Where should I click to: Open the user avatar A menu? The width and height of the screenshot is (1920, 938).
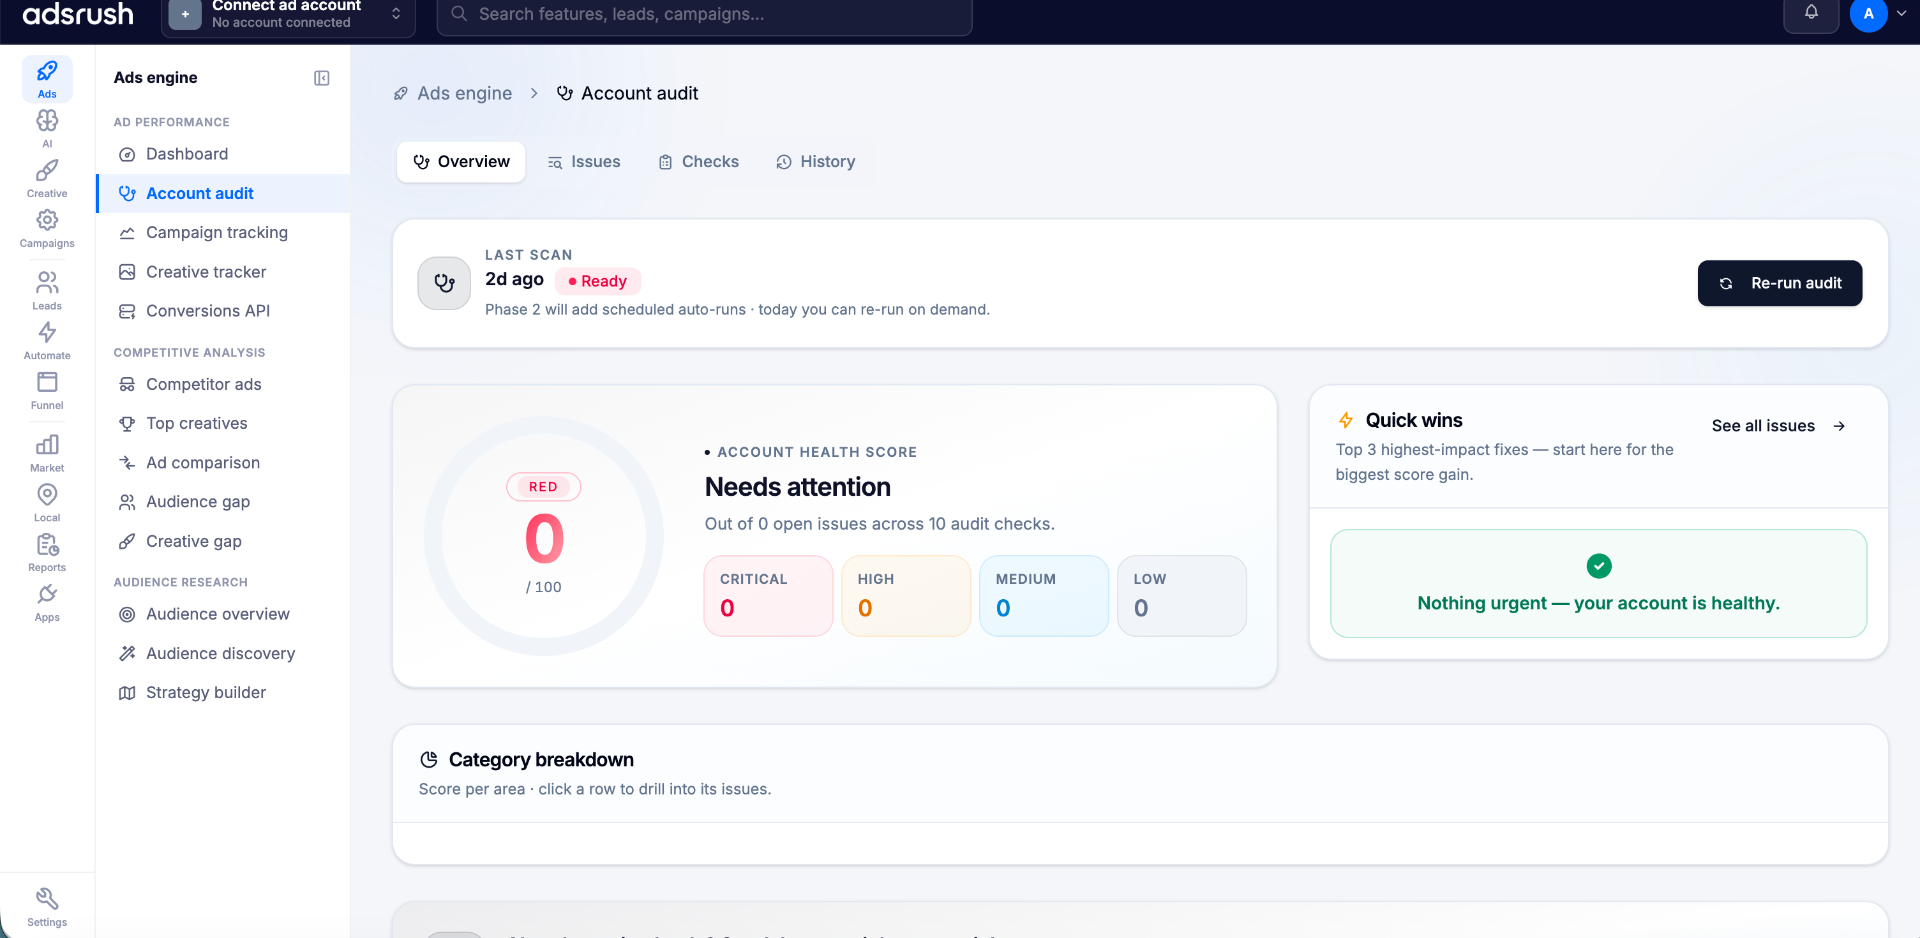click(1868, 14)
